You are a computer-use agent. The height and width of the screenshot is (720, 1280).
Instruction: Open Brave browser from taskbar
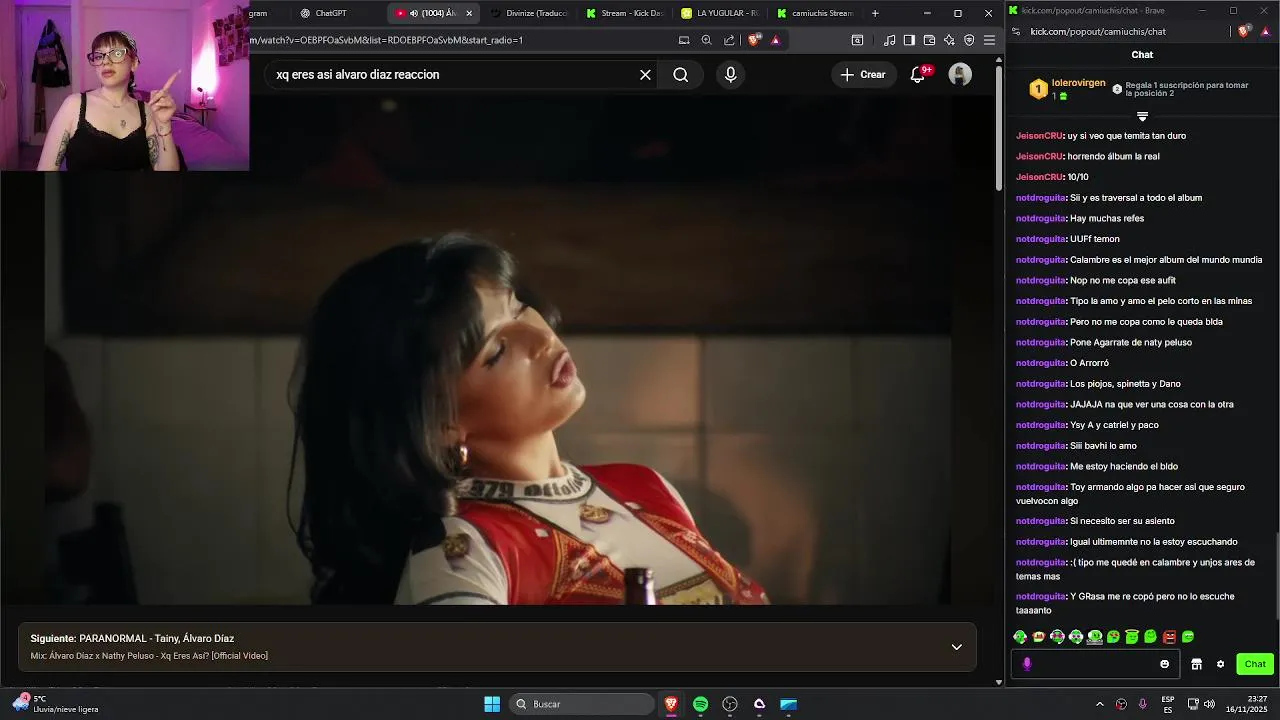click(671, 704)
